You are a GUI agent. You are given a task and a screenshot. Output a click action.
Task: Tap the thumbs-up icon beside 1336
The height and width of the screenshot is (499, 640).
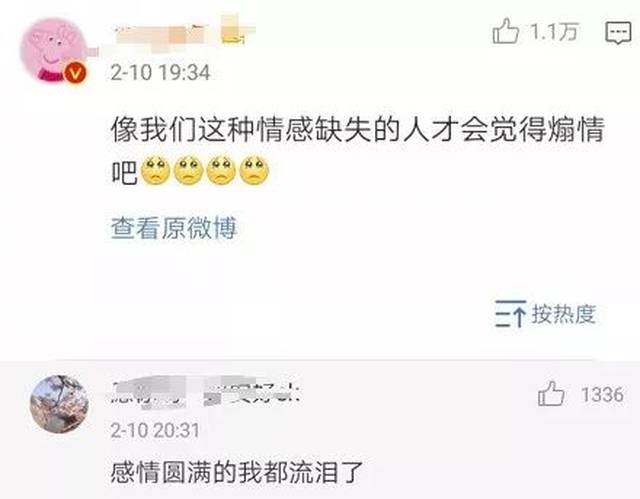click(551, 394)
